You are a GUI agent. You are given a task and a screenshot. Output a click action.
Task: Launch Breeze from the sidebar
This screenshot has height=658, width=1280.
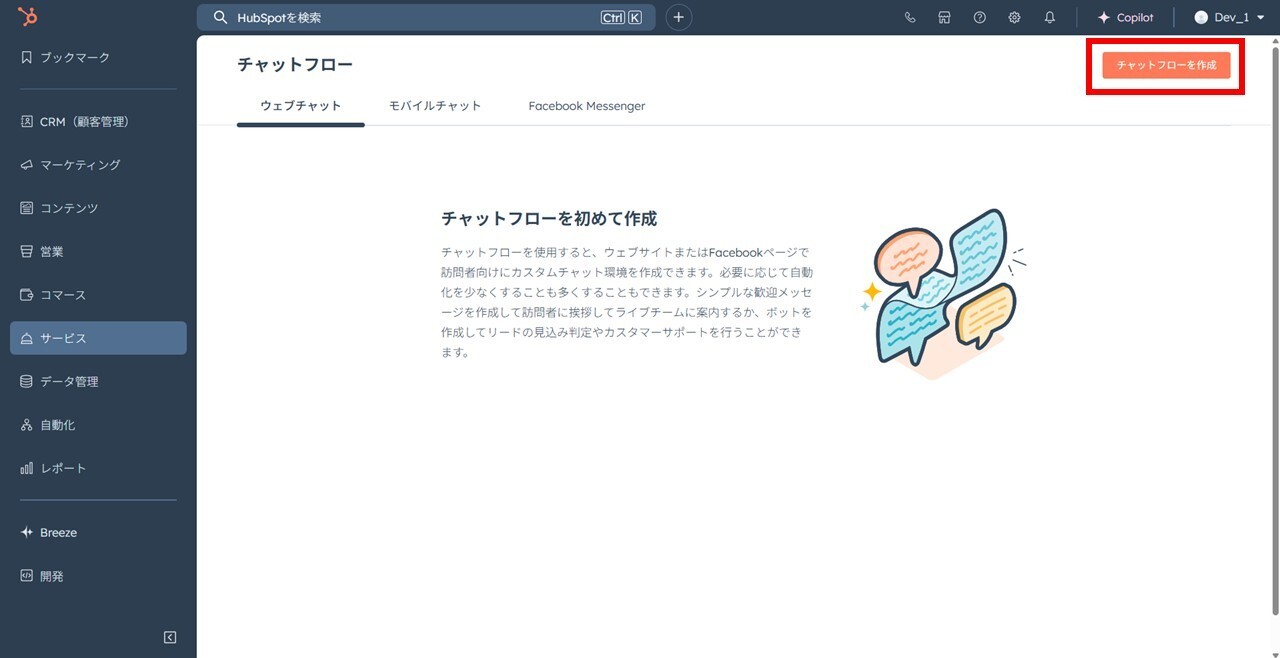tap(55, 532)
